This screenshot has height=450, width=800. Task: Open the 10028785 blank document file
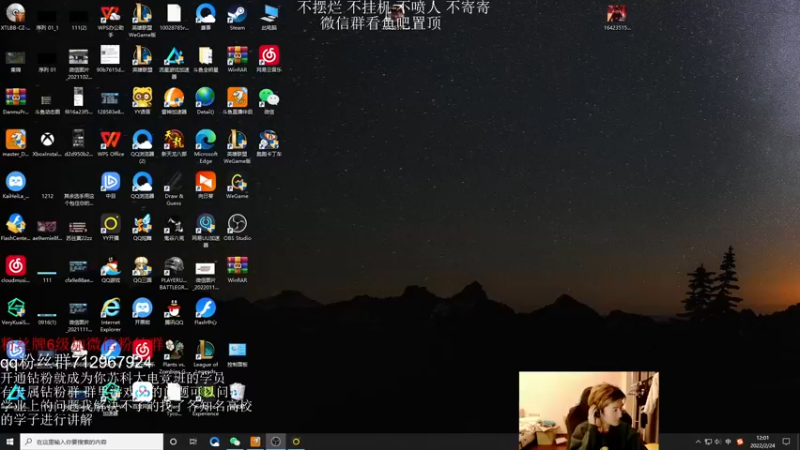(173, 16)
